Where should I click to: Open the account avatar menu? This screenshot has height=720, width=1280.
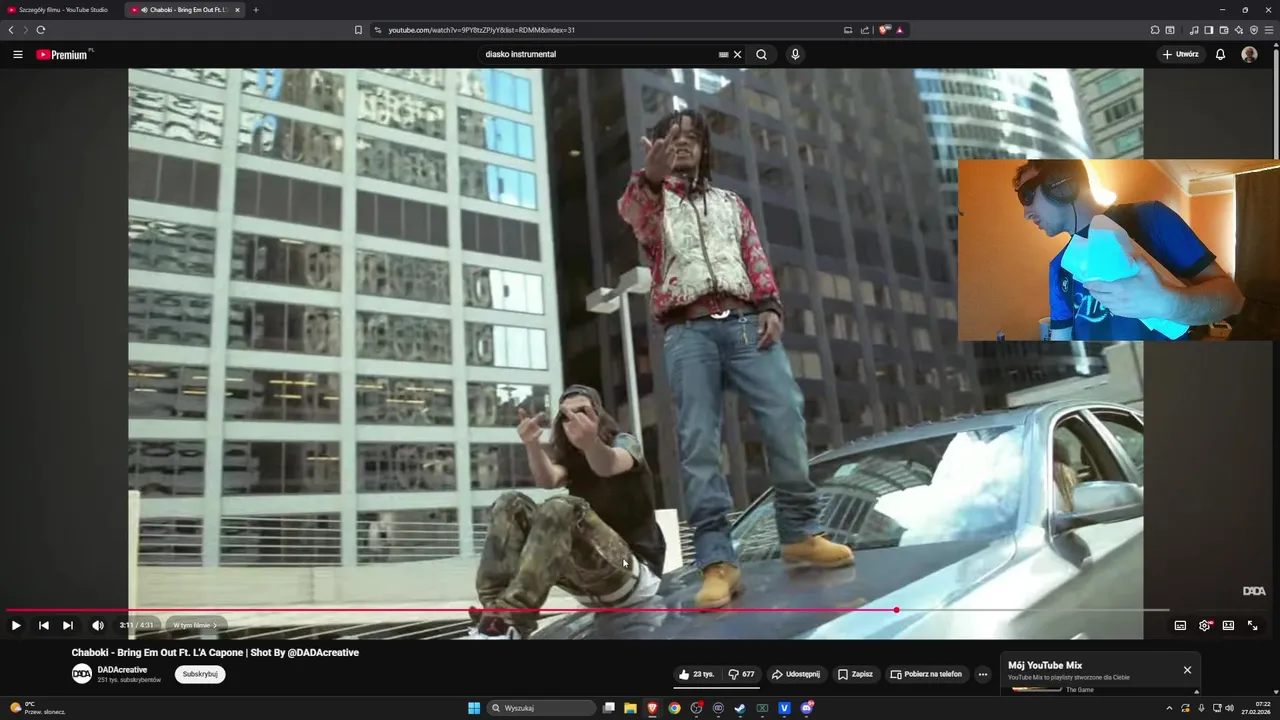pos(1249,55)
